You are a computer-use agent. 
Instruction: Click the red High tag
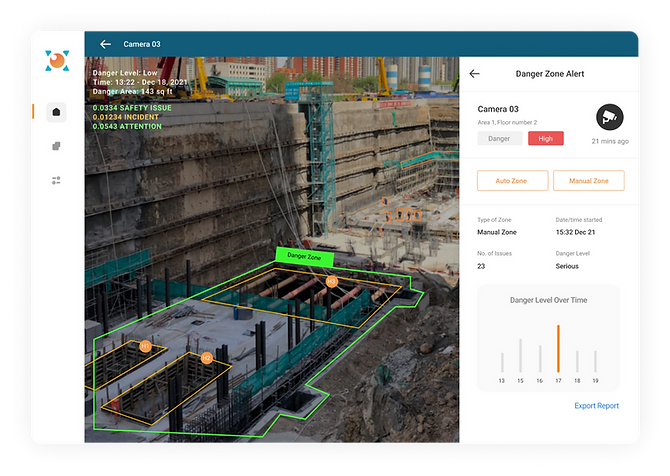pos(546,138)
